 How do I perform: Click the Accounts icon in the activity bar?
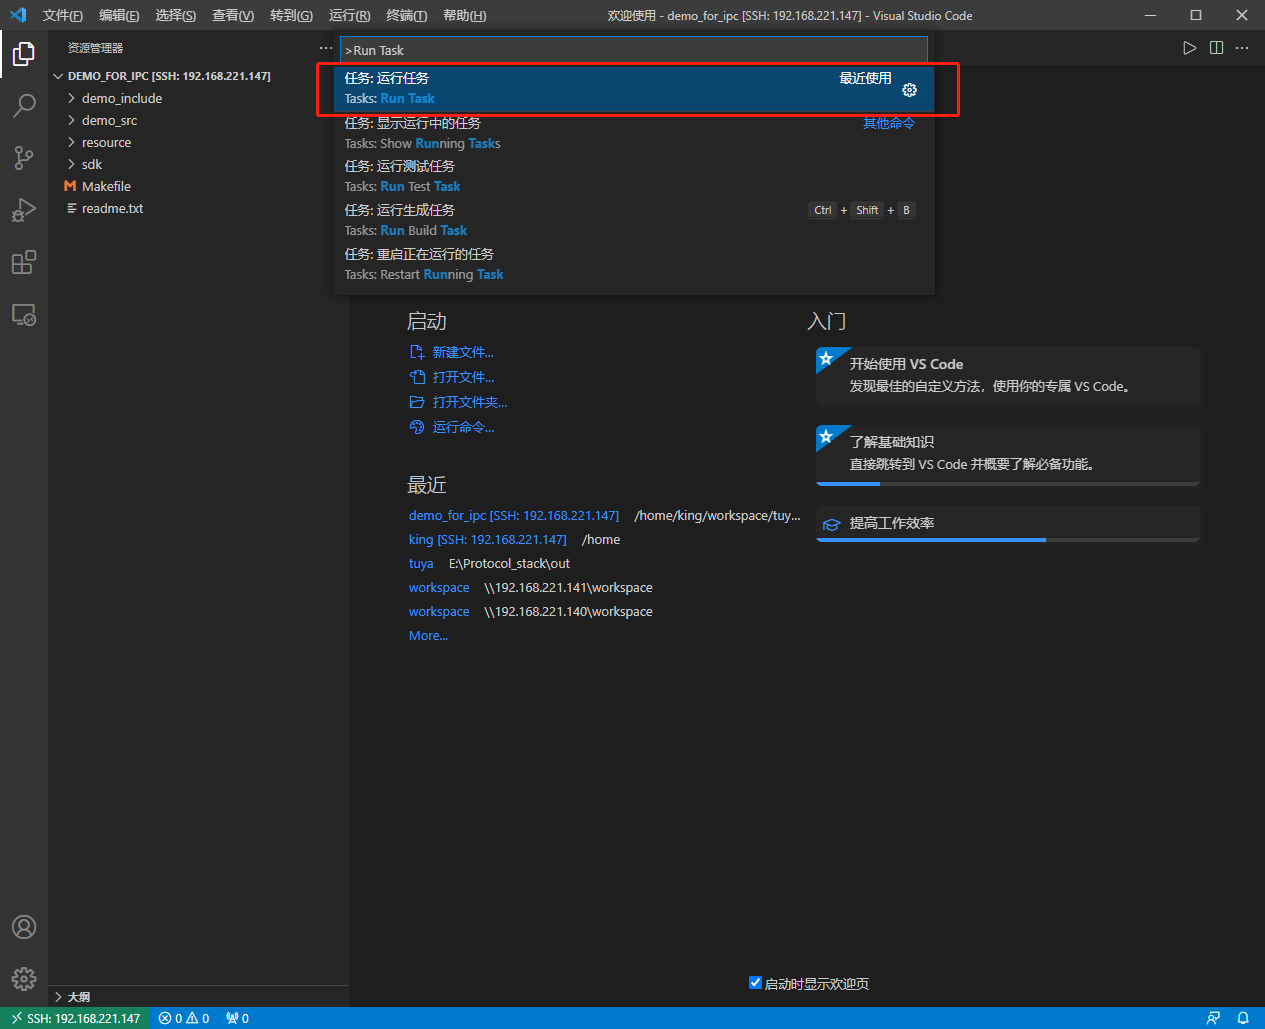[23, 927]
